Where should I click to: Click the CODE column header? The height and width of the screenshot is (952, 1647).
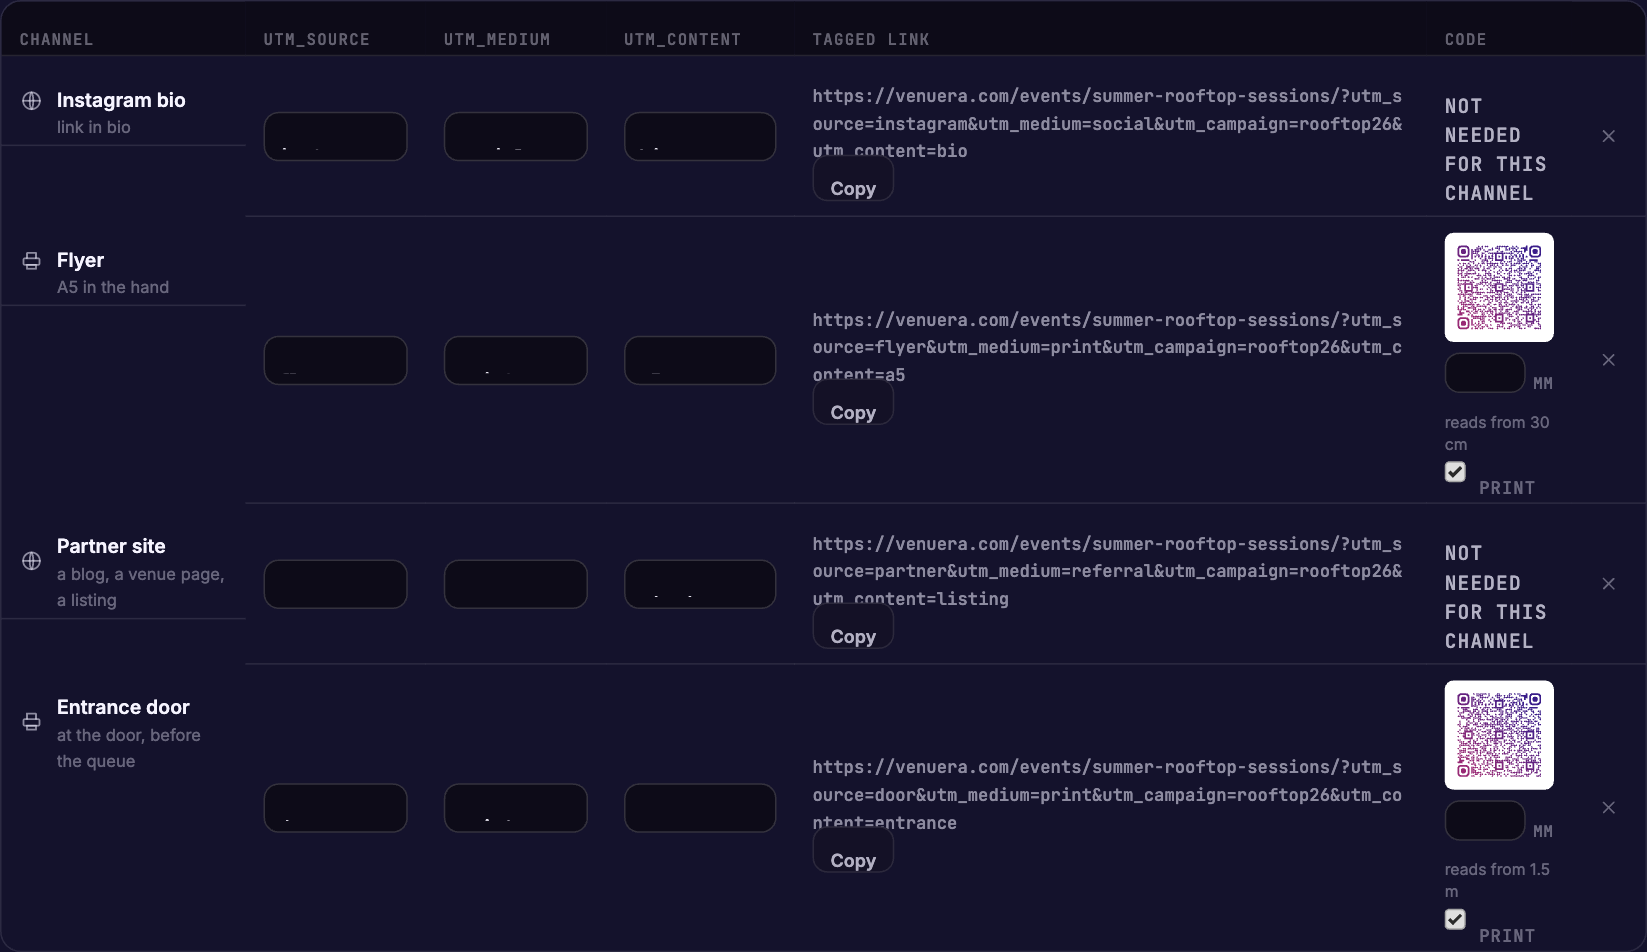point(1466,40)
